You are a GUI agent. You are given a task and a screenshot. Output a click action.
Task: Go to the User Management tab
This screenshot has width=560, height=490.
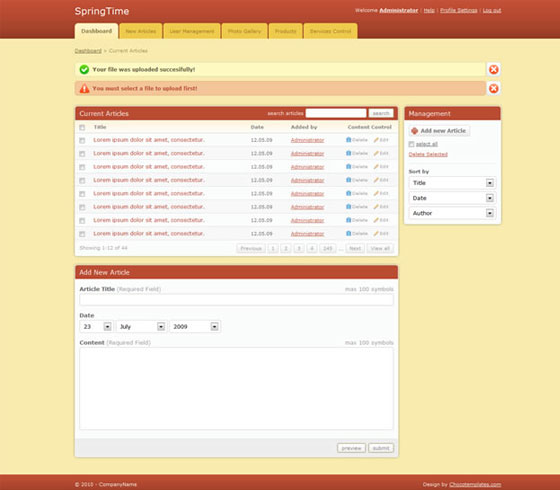(192, 31)
